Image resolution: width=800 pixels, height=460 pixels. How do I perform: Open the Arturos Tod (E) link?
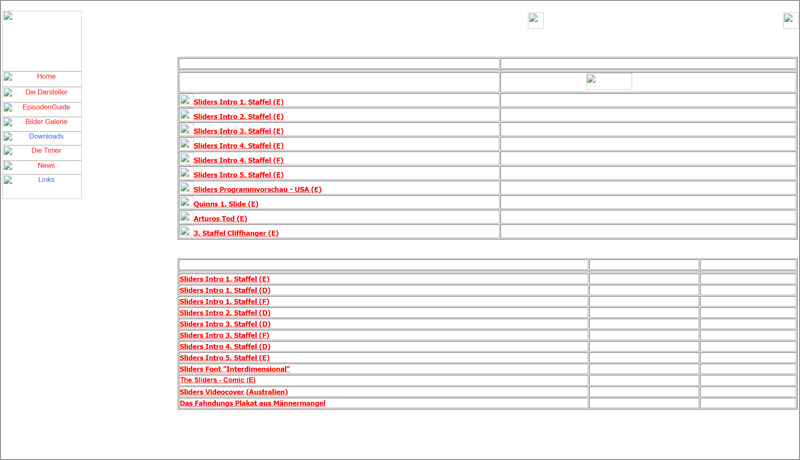[220, 218]
